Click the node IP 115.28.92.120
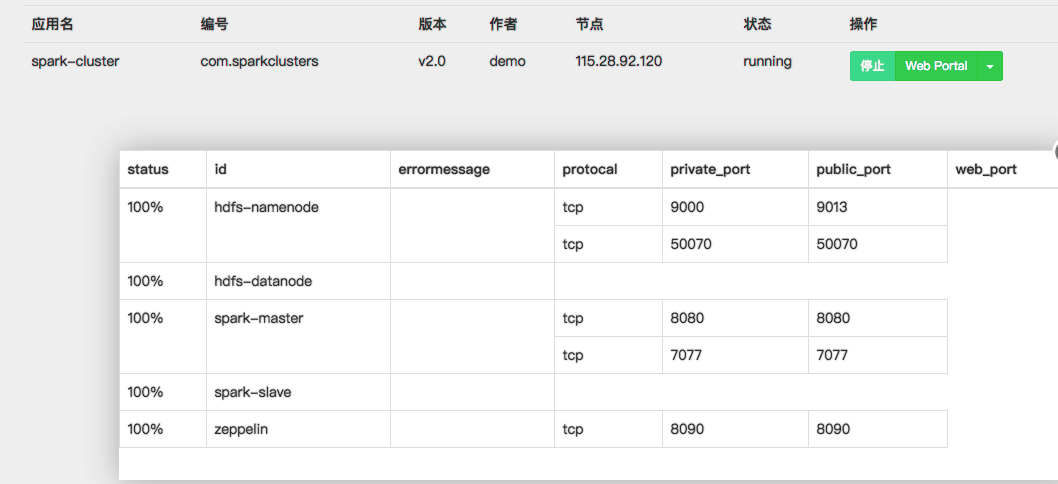 618,61
